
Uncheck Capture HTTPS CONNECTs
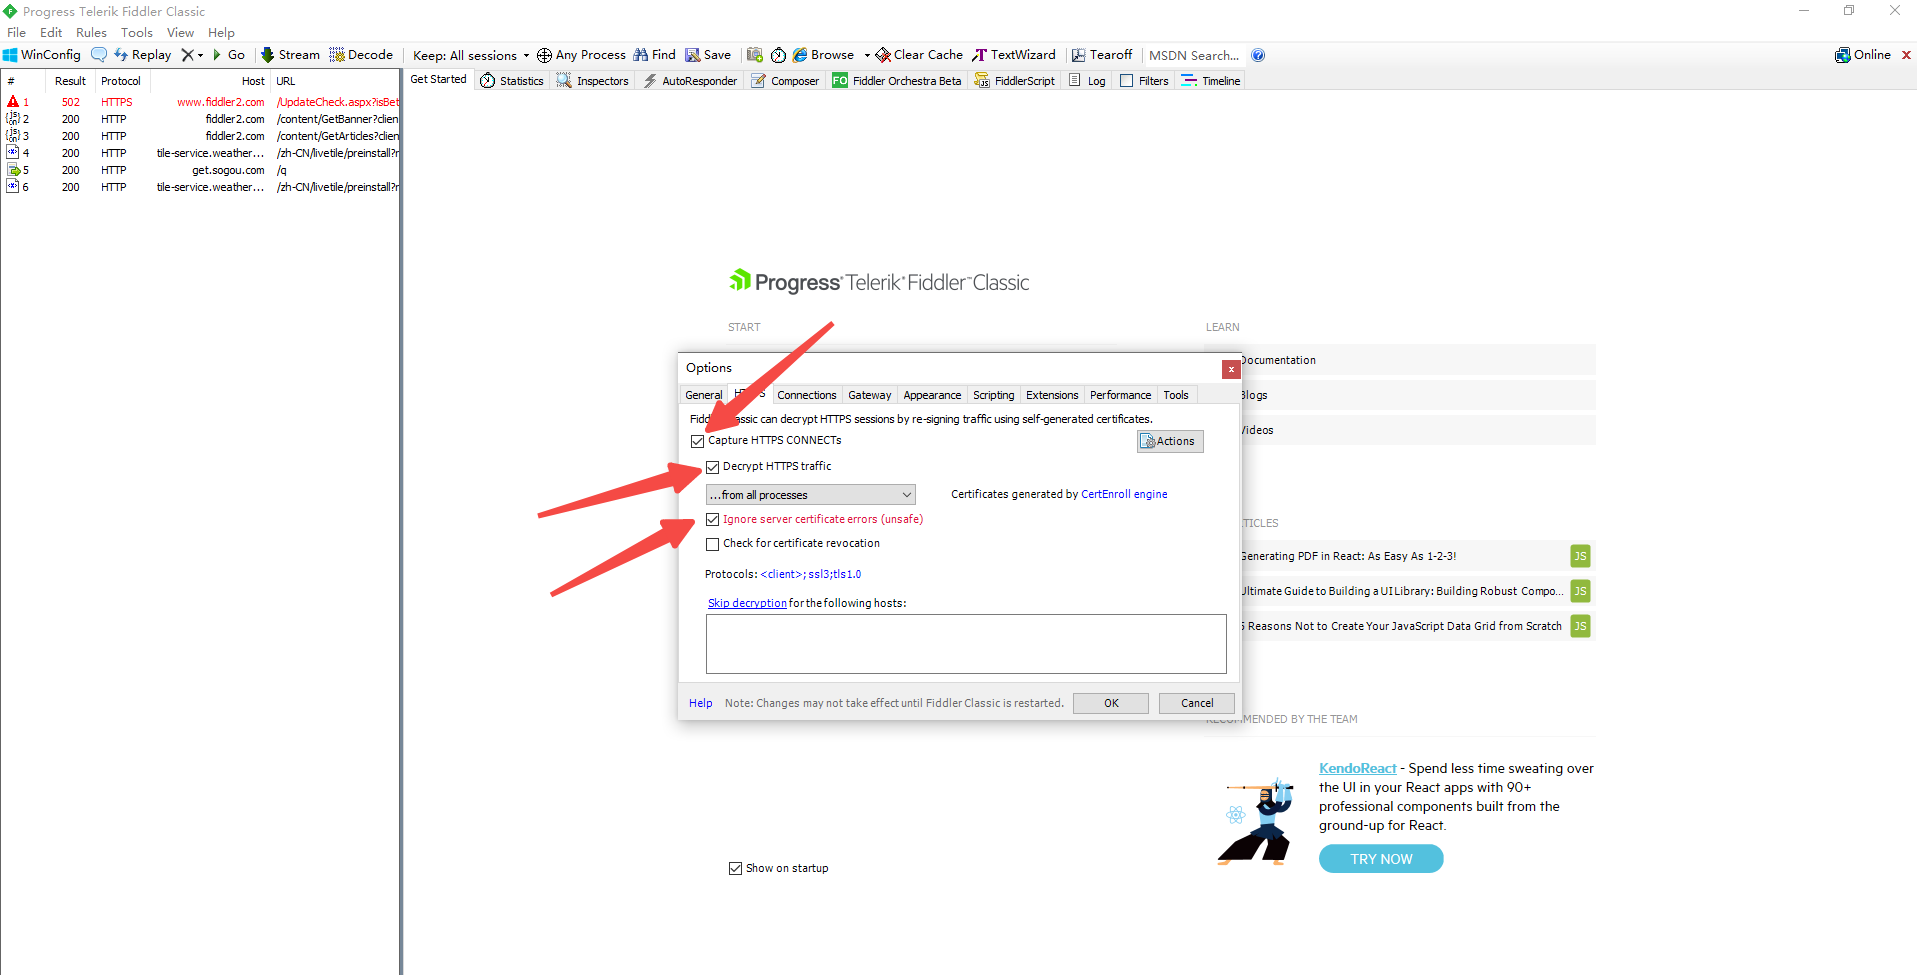697,441
